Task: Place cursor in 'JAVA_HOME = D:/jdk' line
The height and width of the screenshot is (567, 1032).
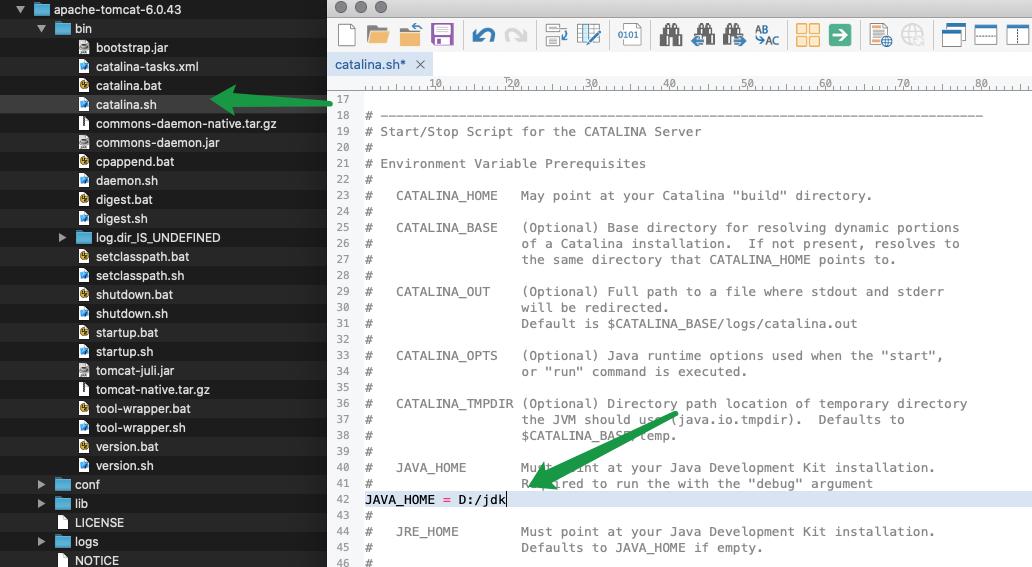Action: point(679,500)
